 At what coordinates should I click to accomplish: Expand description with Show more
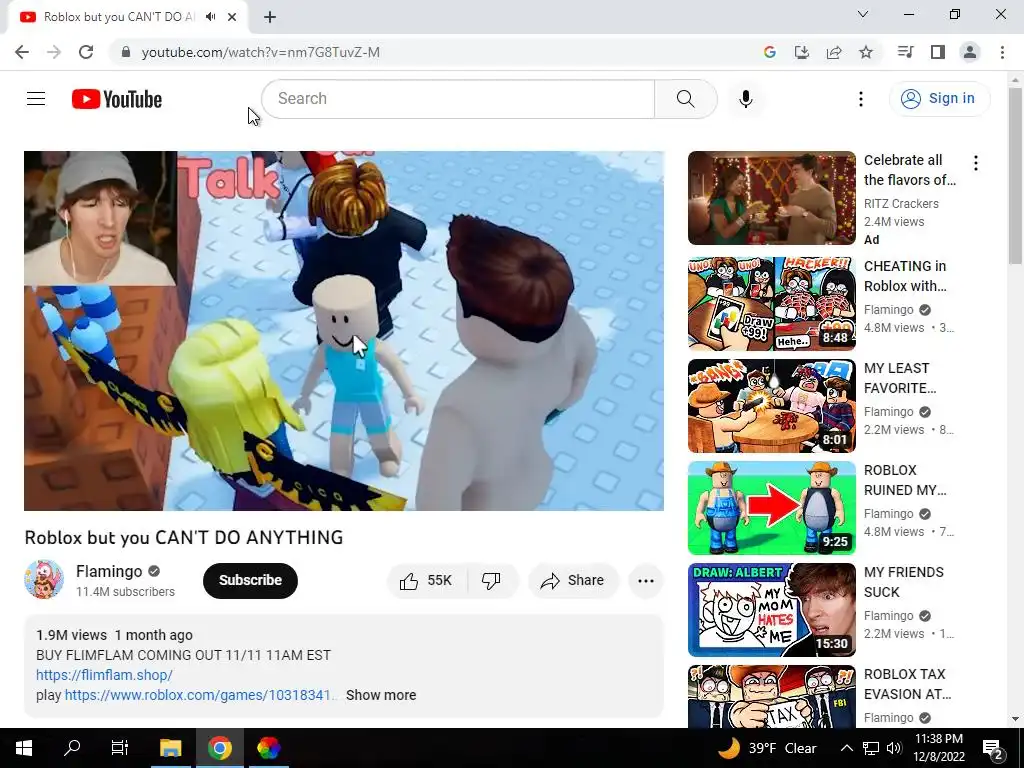381,696
